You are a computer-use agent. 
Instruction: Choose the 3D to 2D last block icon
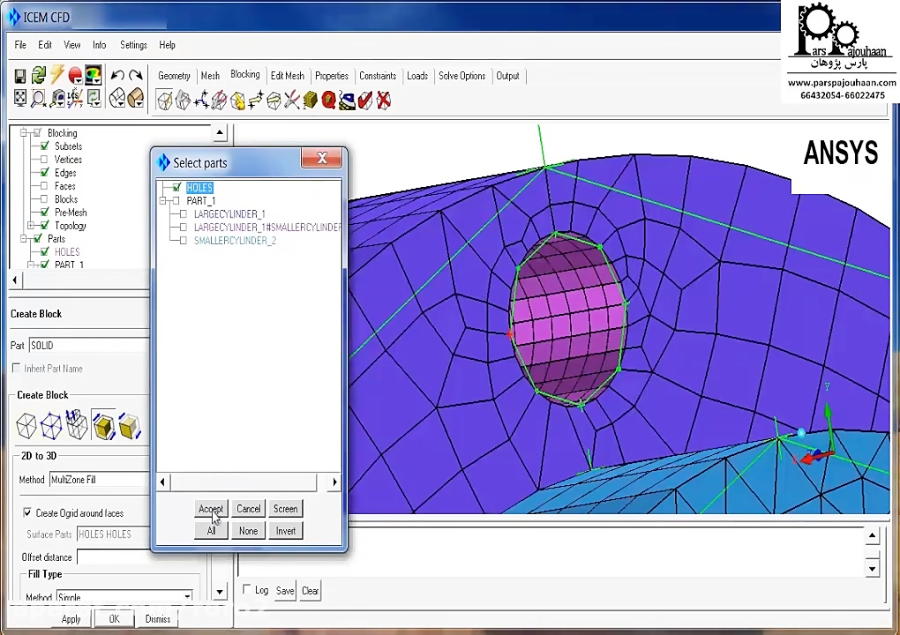130,425
